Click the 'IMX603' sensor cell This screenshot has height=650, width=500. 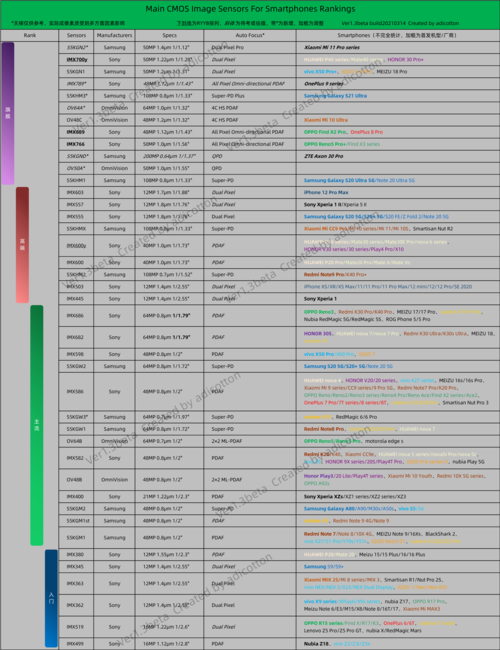pos(75,192)
